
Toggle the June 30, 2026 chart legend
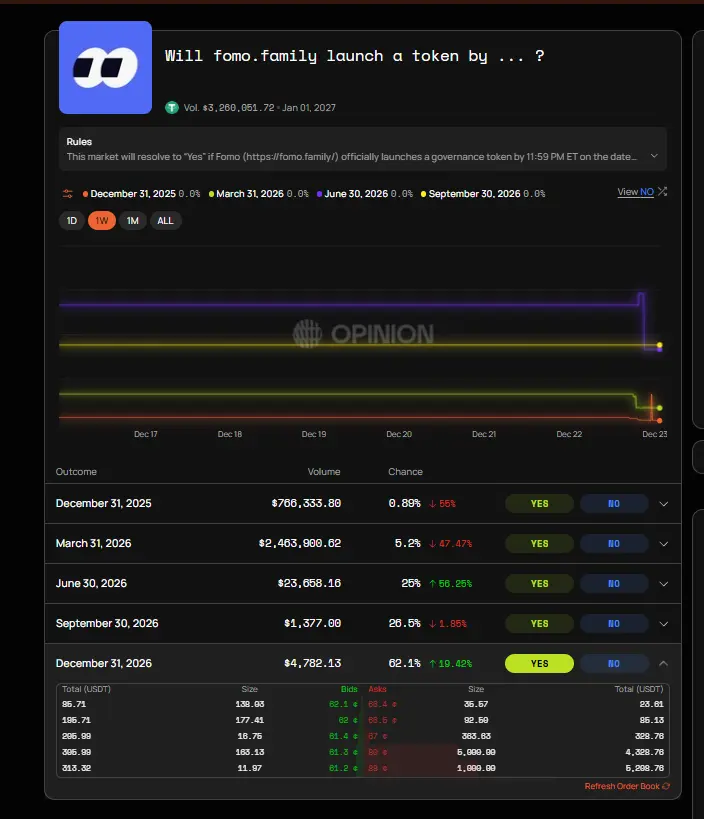365,194
